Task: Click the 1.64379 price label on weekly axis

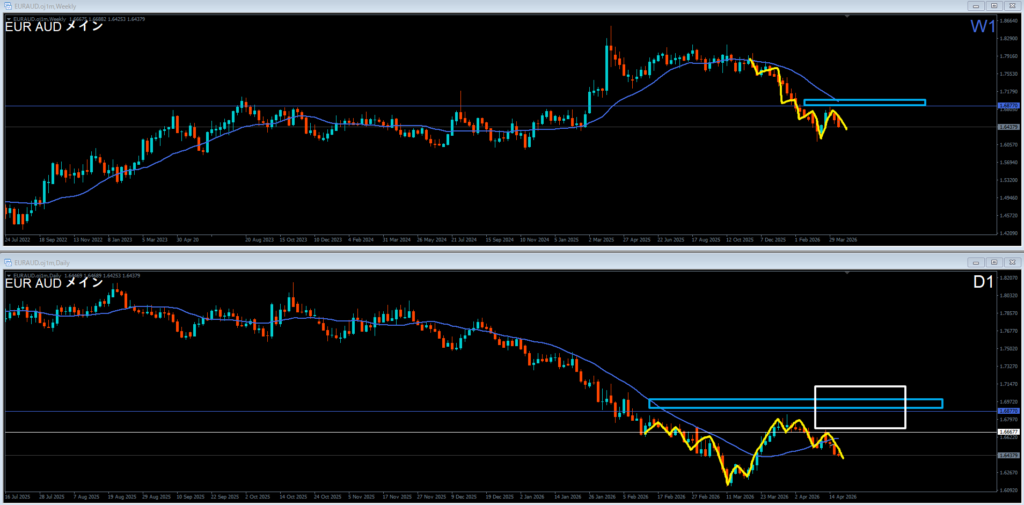Action: tap(1008, 127)
